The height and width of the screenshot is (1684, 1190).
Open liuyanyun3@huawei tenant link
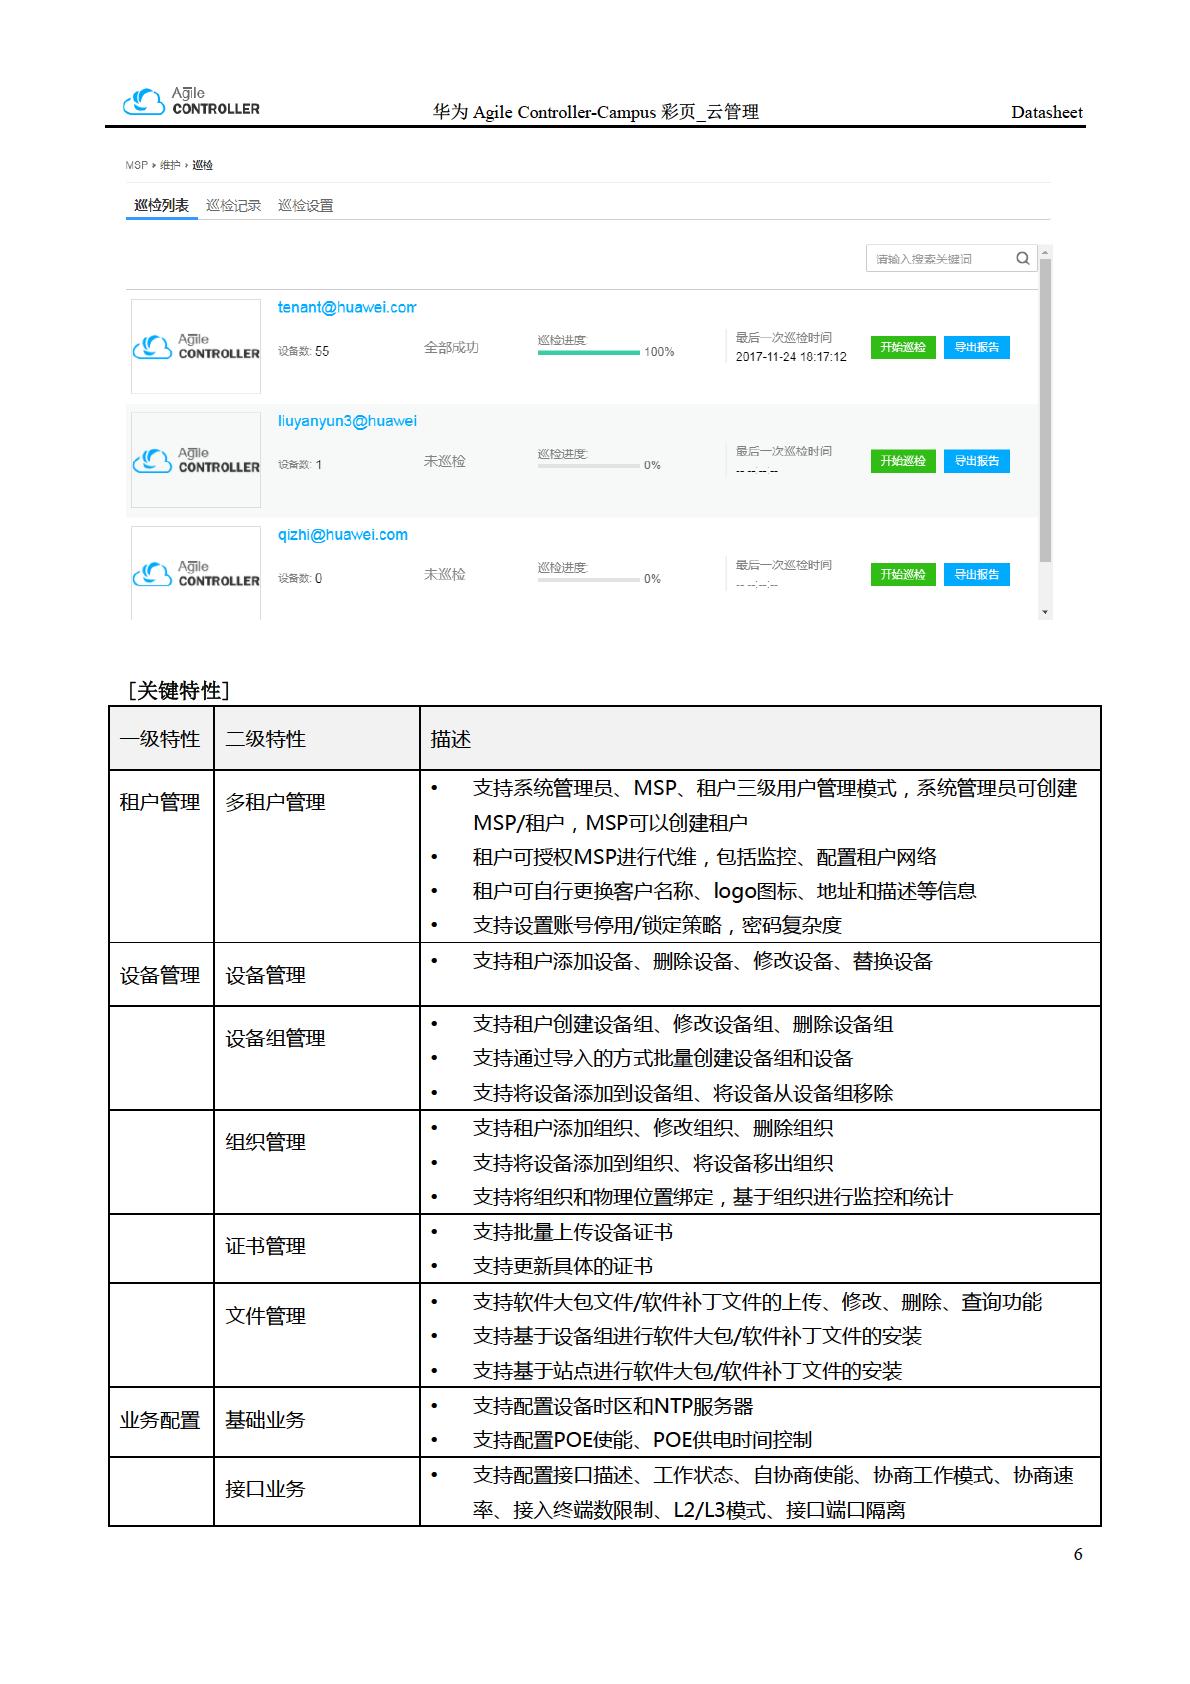[x=347, y=421]
